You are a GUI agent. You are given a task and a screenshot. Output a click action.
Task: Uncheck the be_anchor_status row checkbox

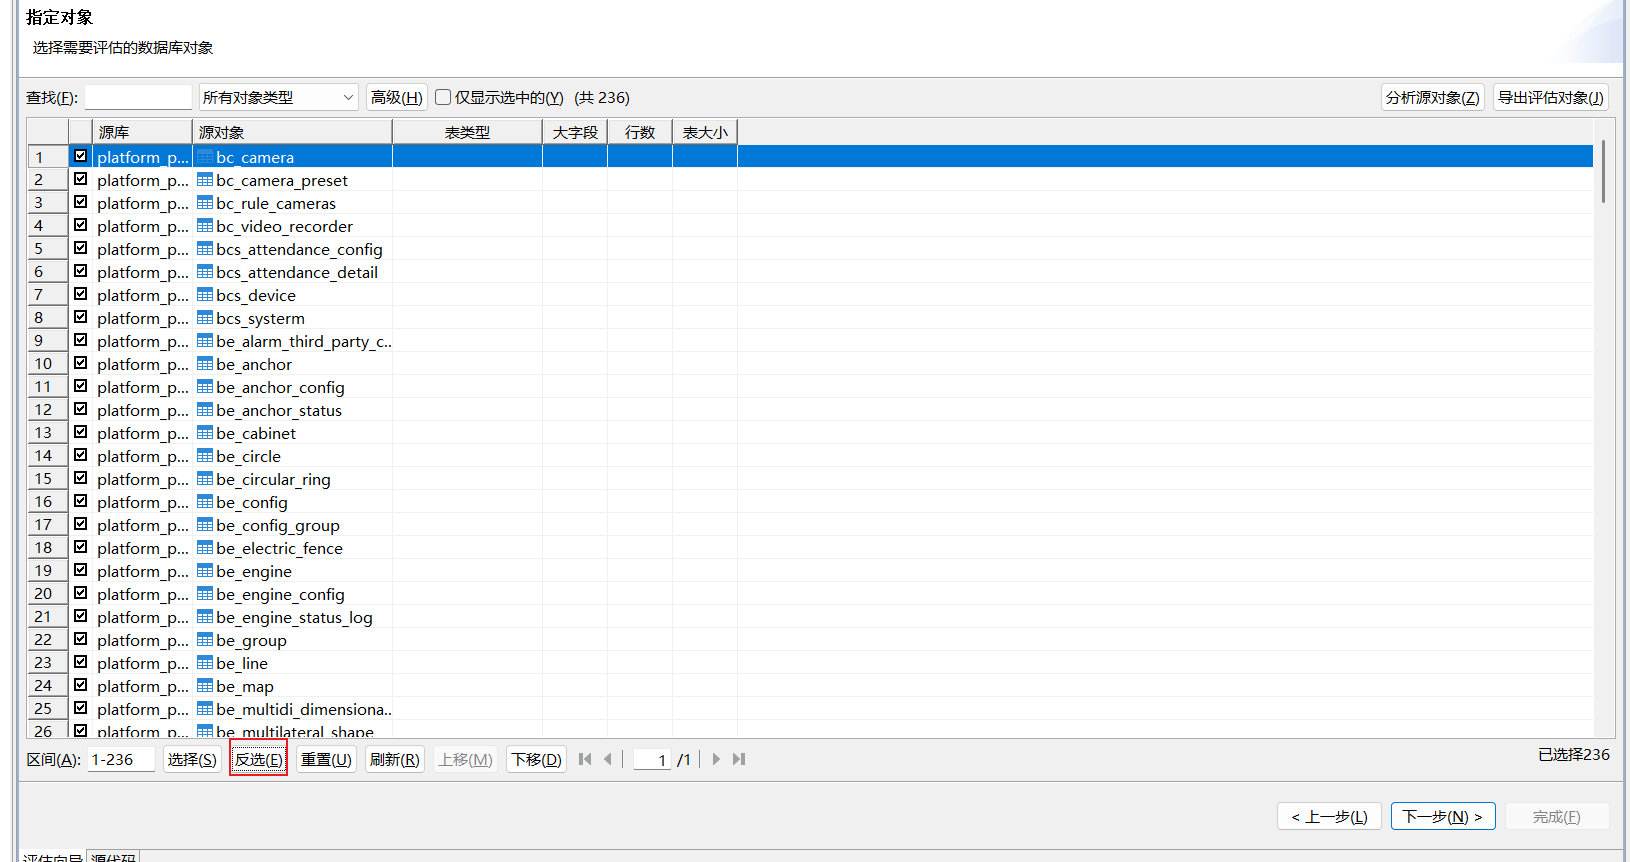[80, 409]
